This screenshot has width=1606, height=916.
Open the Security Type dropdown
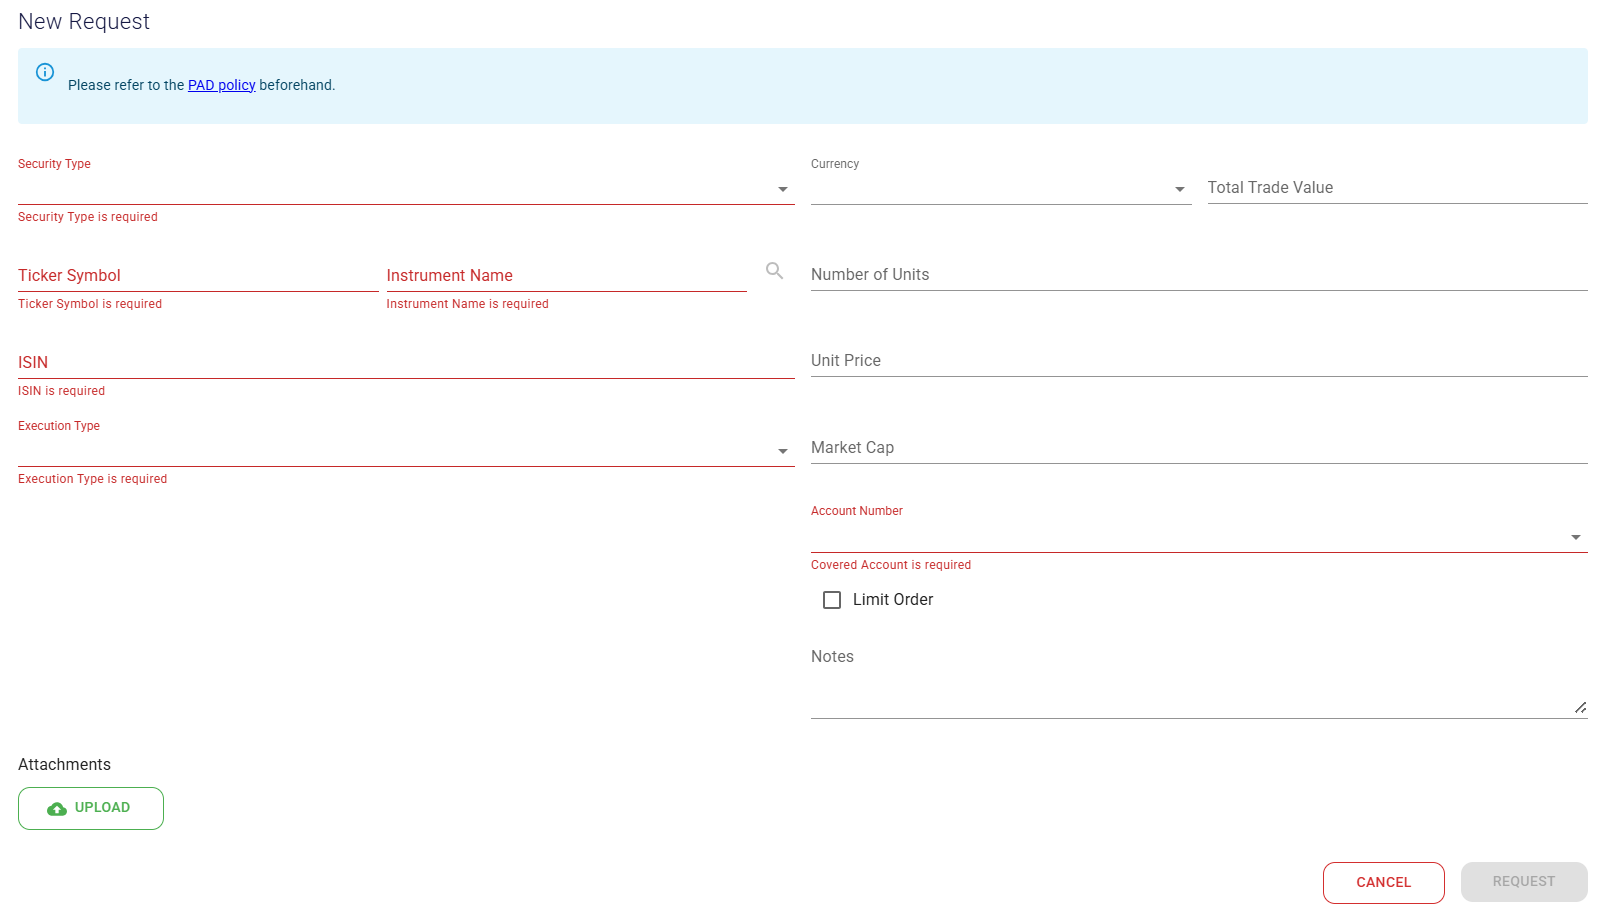click(405, 189)
